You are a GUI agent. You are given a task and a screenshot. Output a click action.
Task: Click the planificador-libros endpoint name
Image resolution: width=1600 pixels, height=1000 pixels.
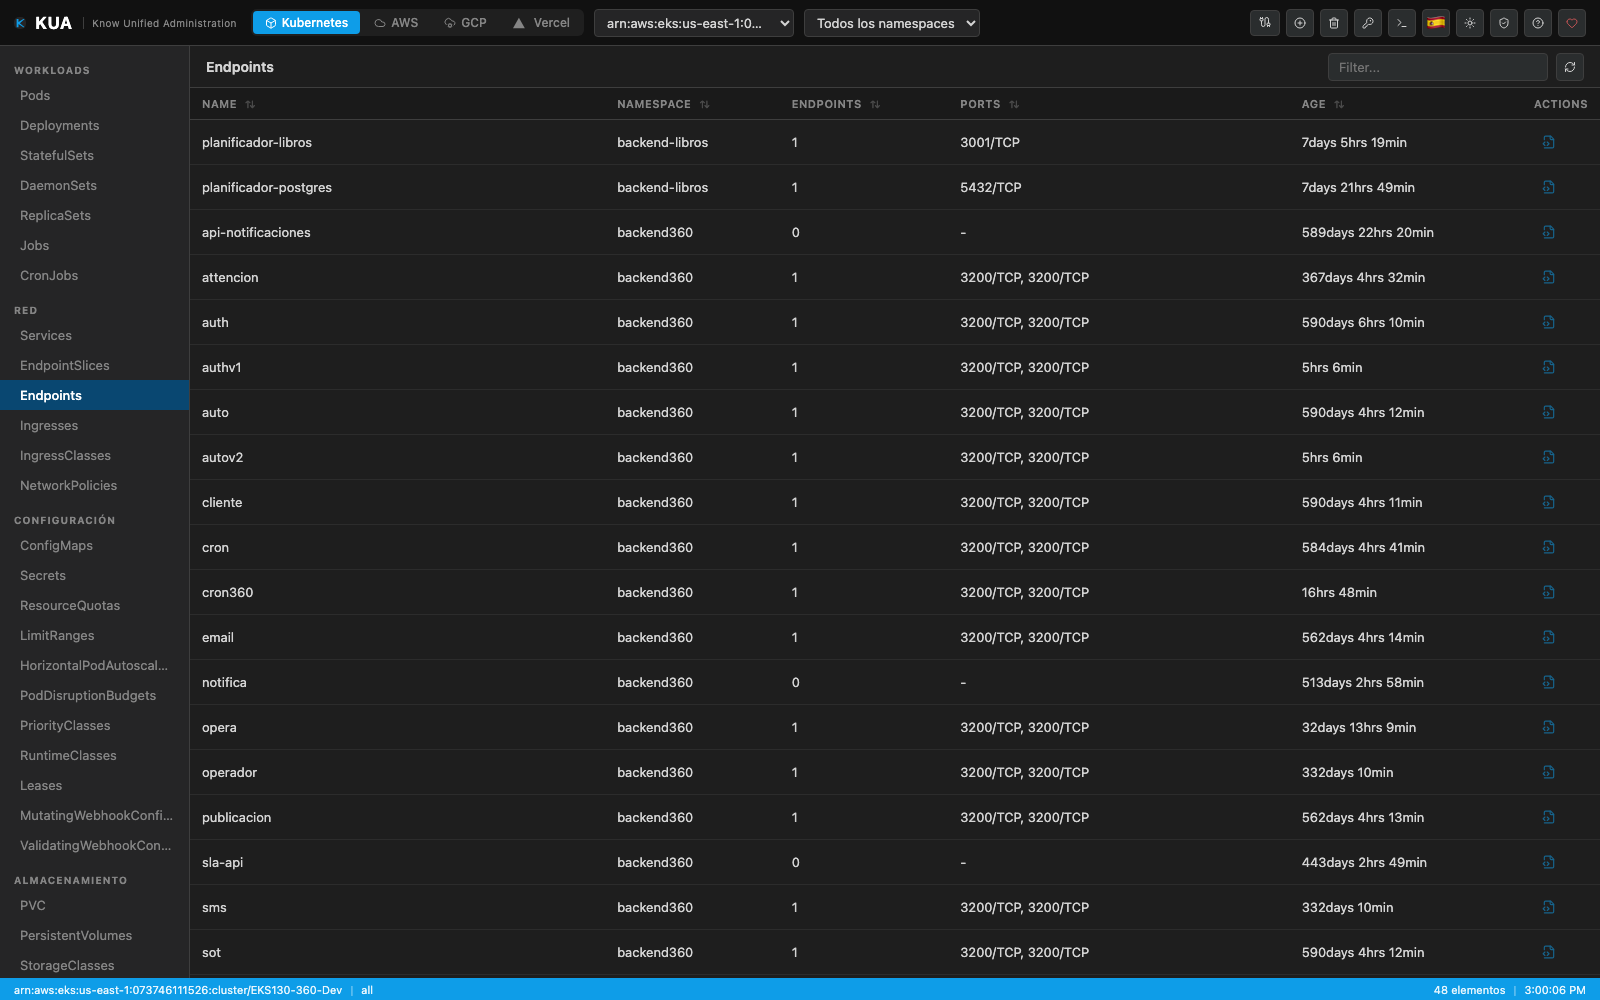[x=257, y=142]
